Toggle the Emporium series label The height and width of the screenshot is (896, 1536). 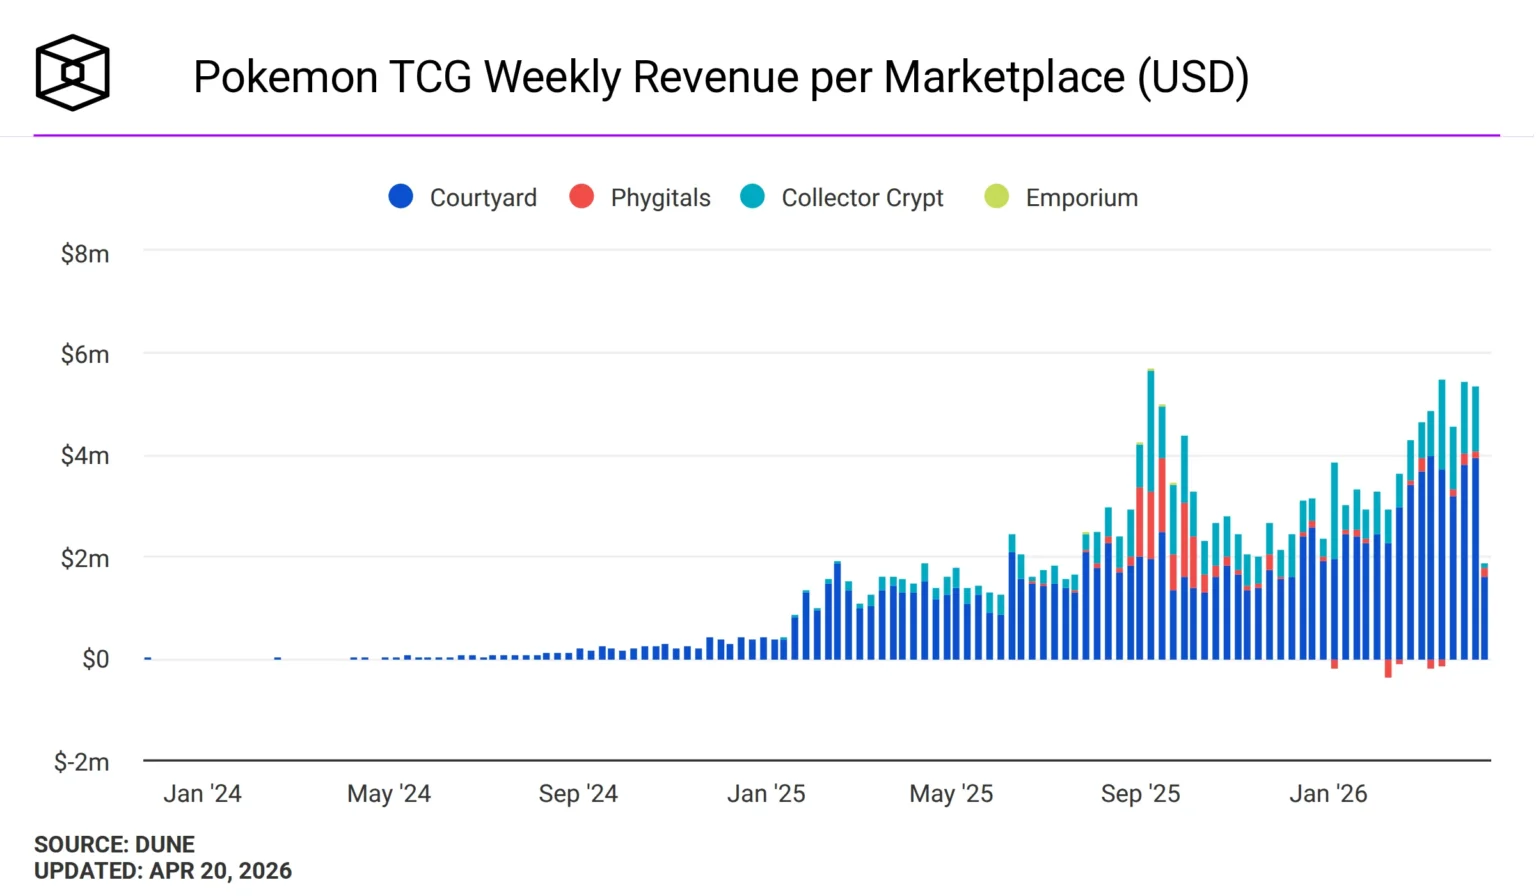[1081, 198]
